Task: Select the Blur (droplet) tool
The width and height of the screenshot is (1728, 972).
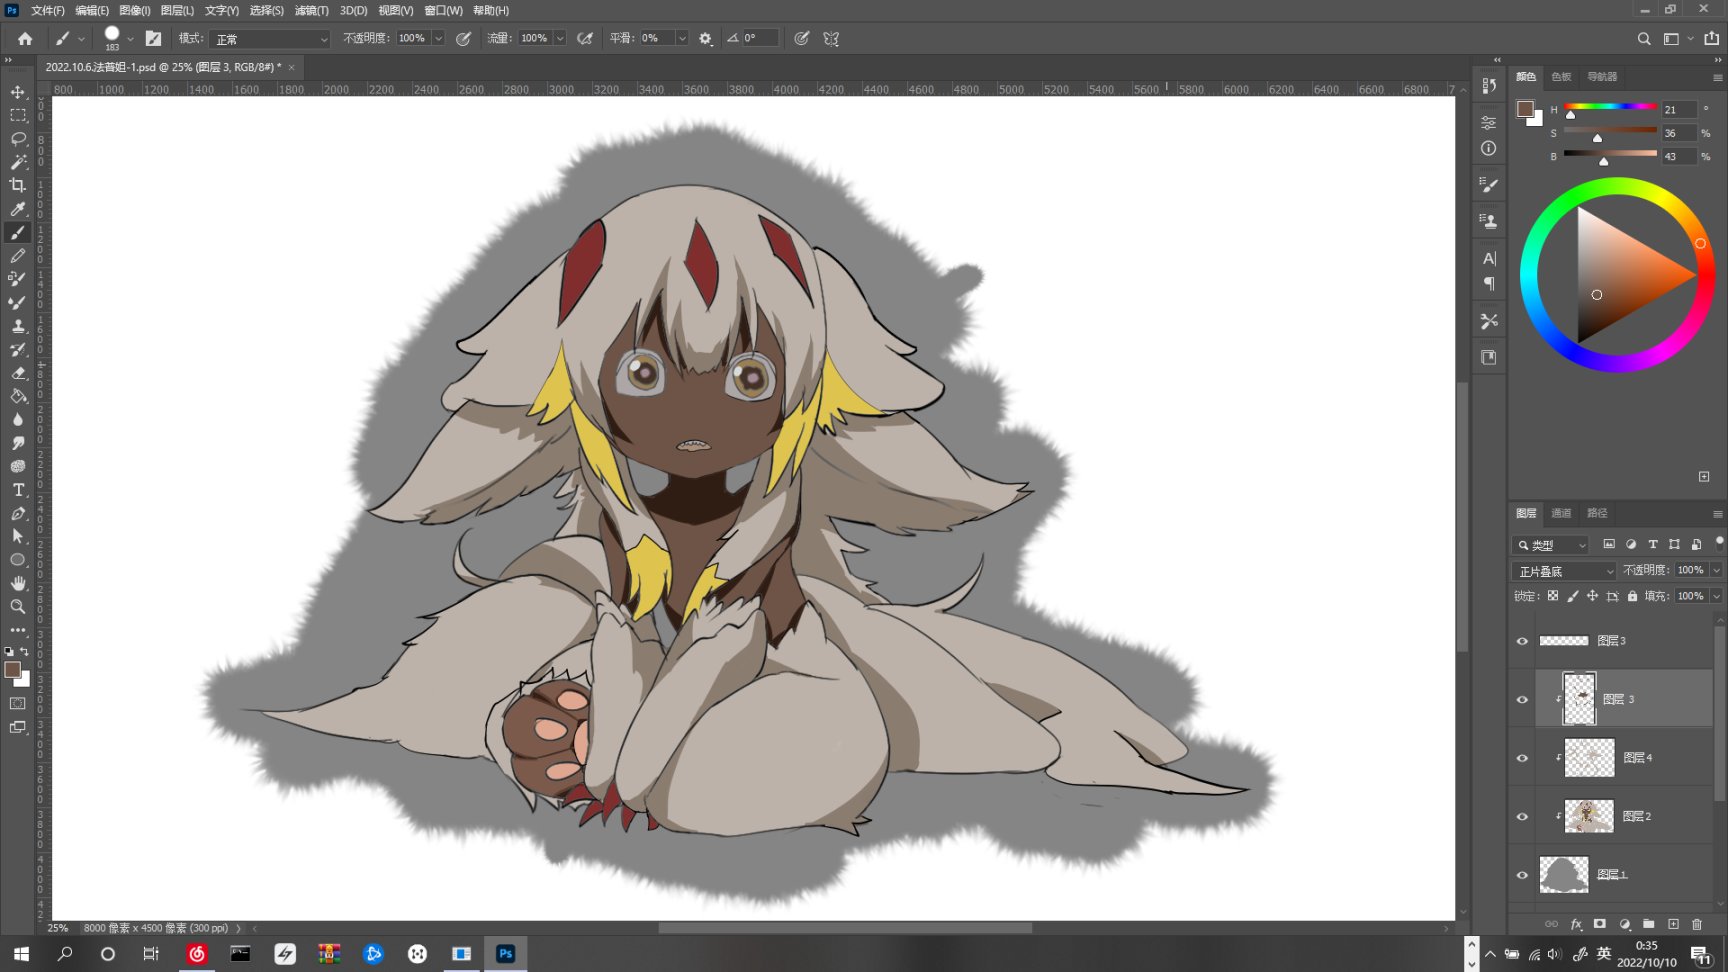Action: [x=18, y=419]
